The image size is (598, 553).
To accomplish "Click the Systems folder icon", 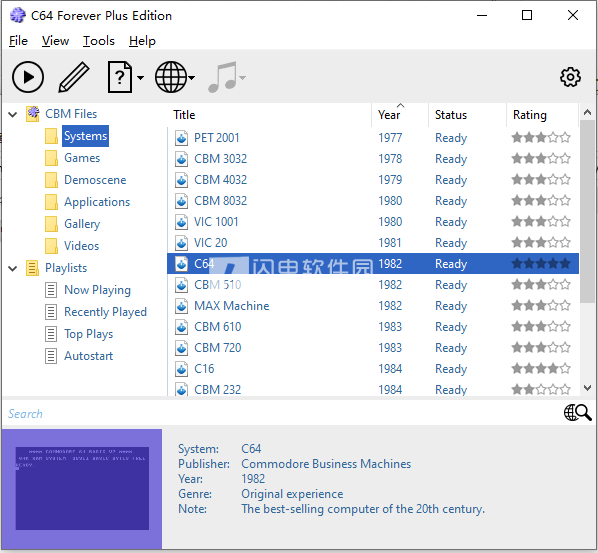I will [x=51, y=136].
